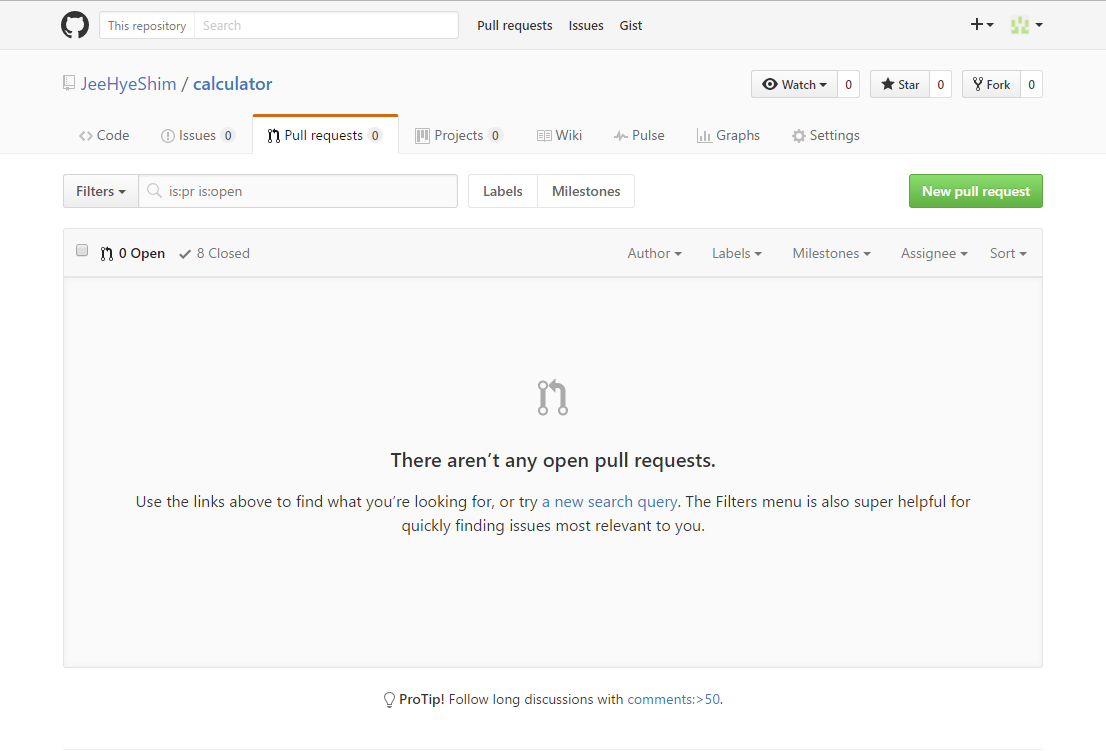Click Gist in top navigation

pos(631,25)
